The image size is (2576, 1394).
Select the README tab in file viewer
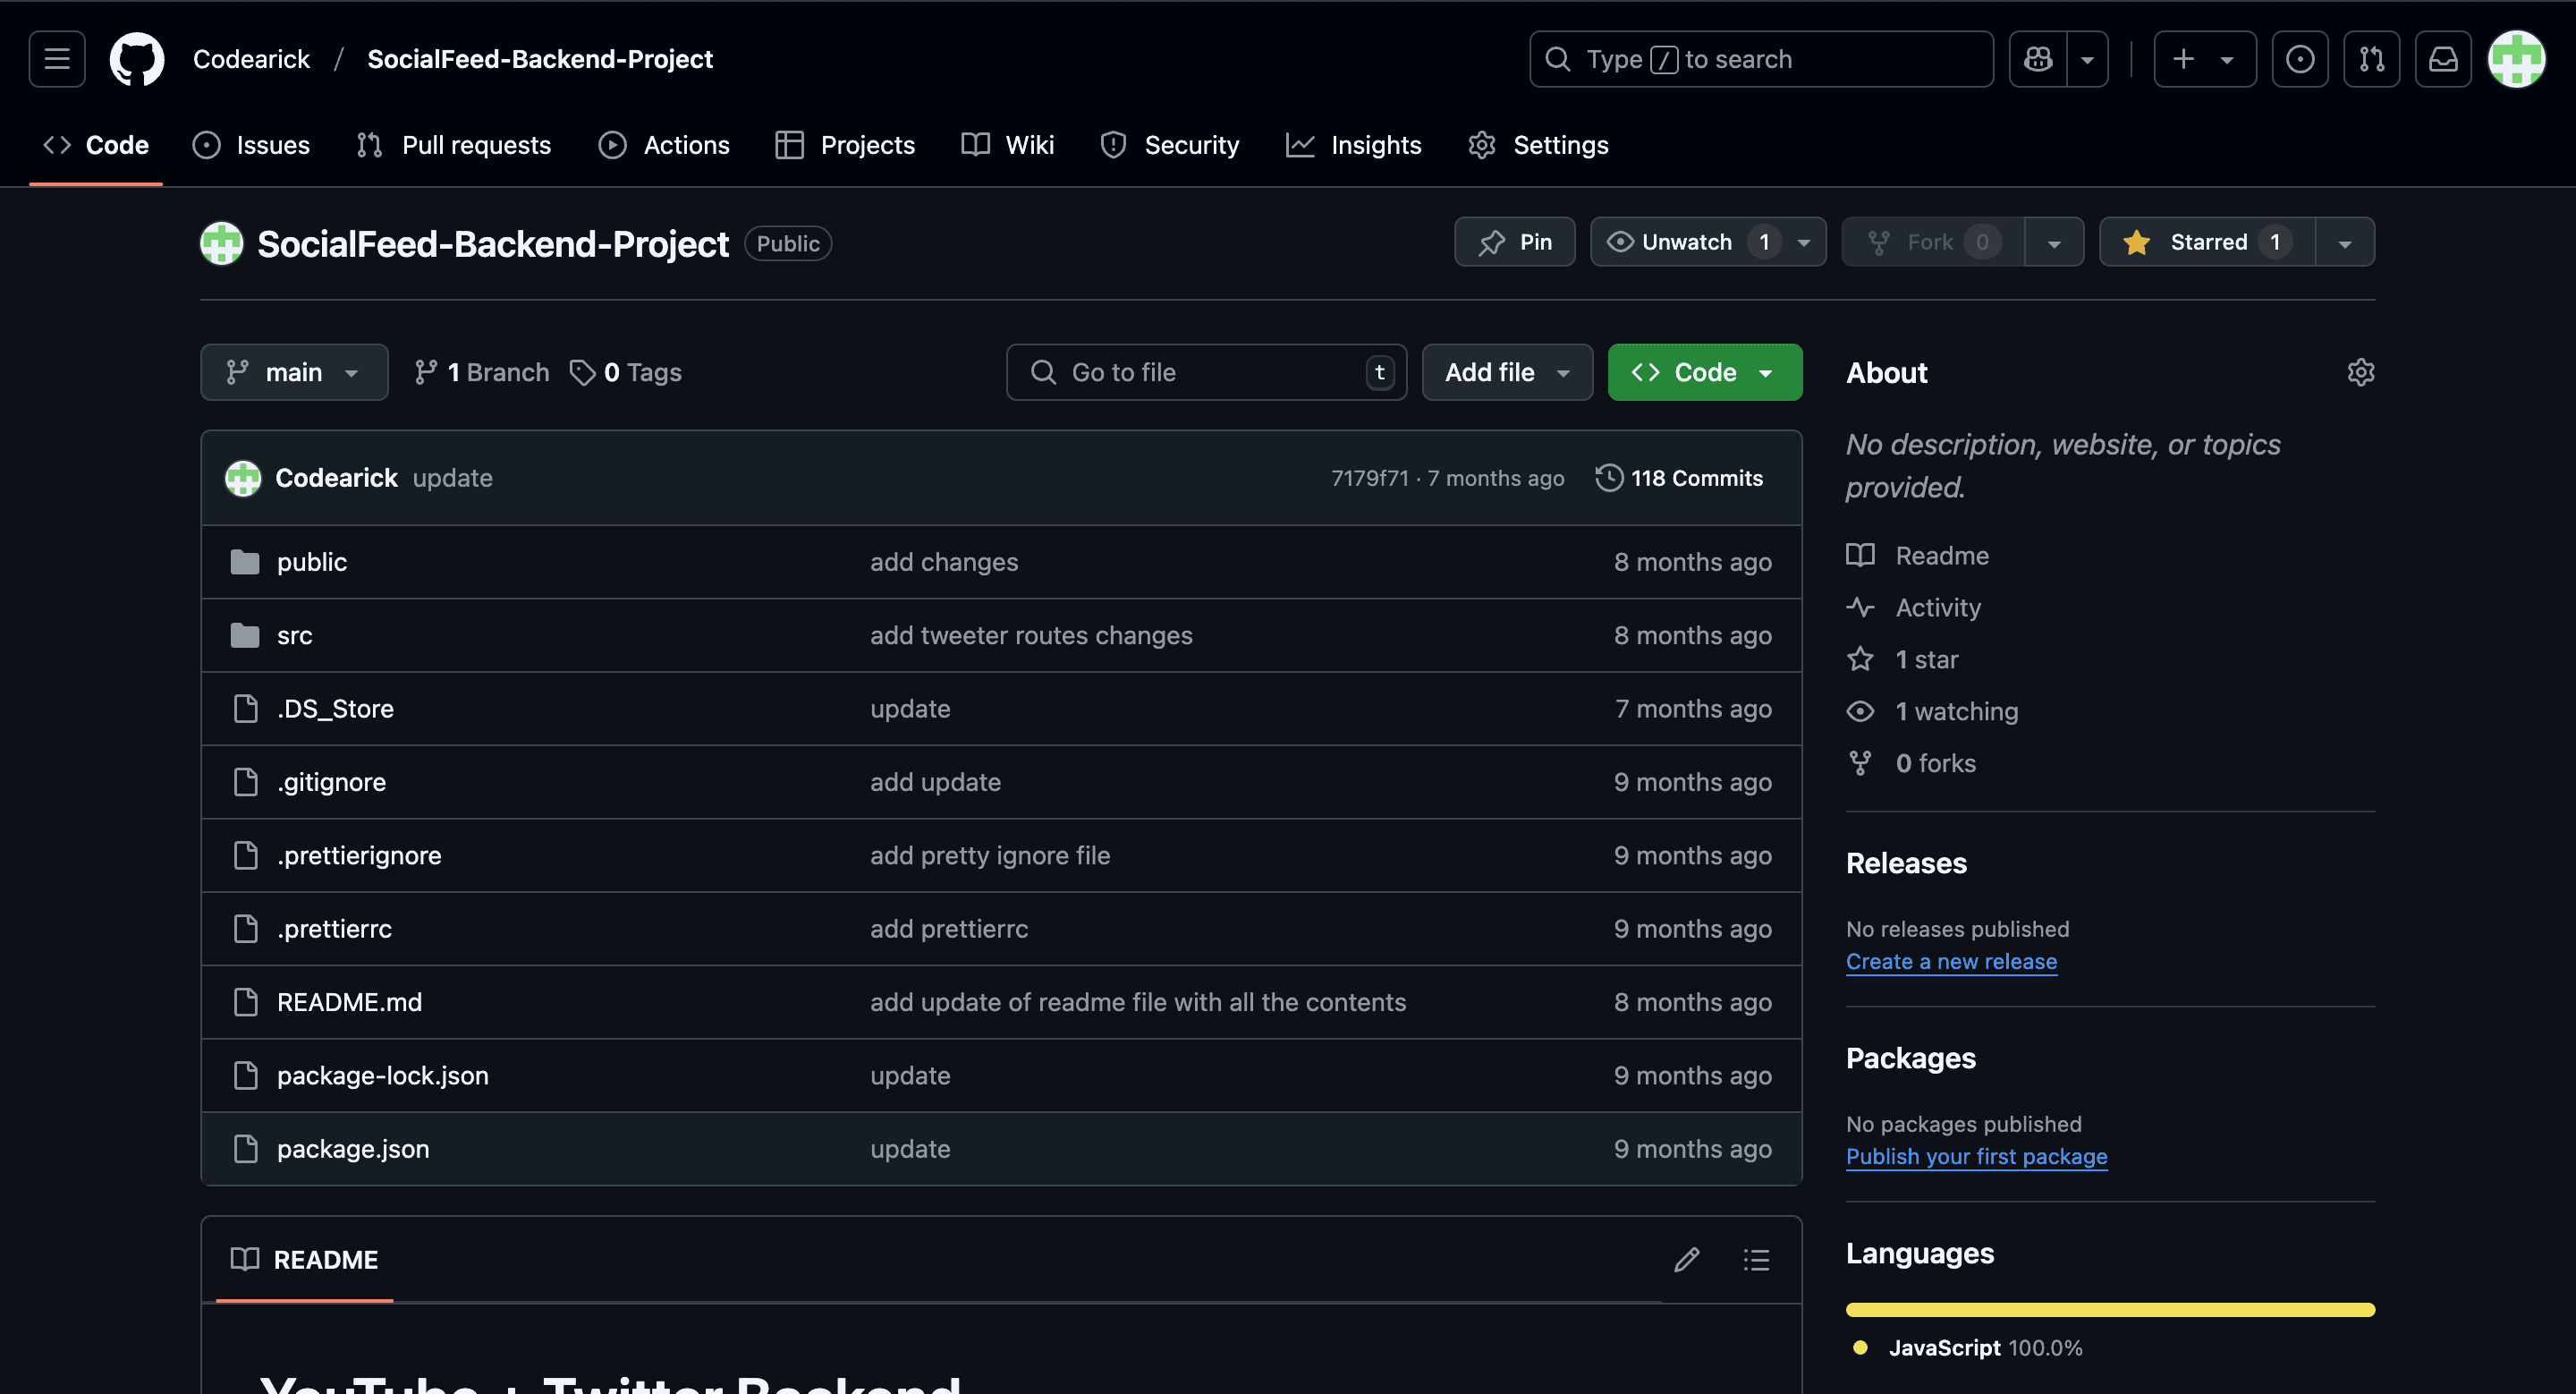click(x=304, y=1260)
